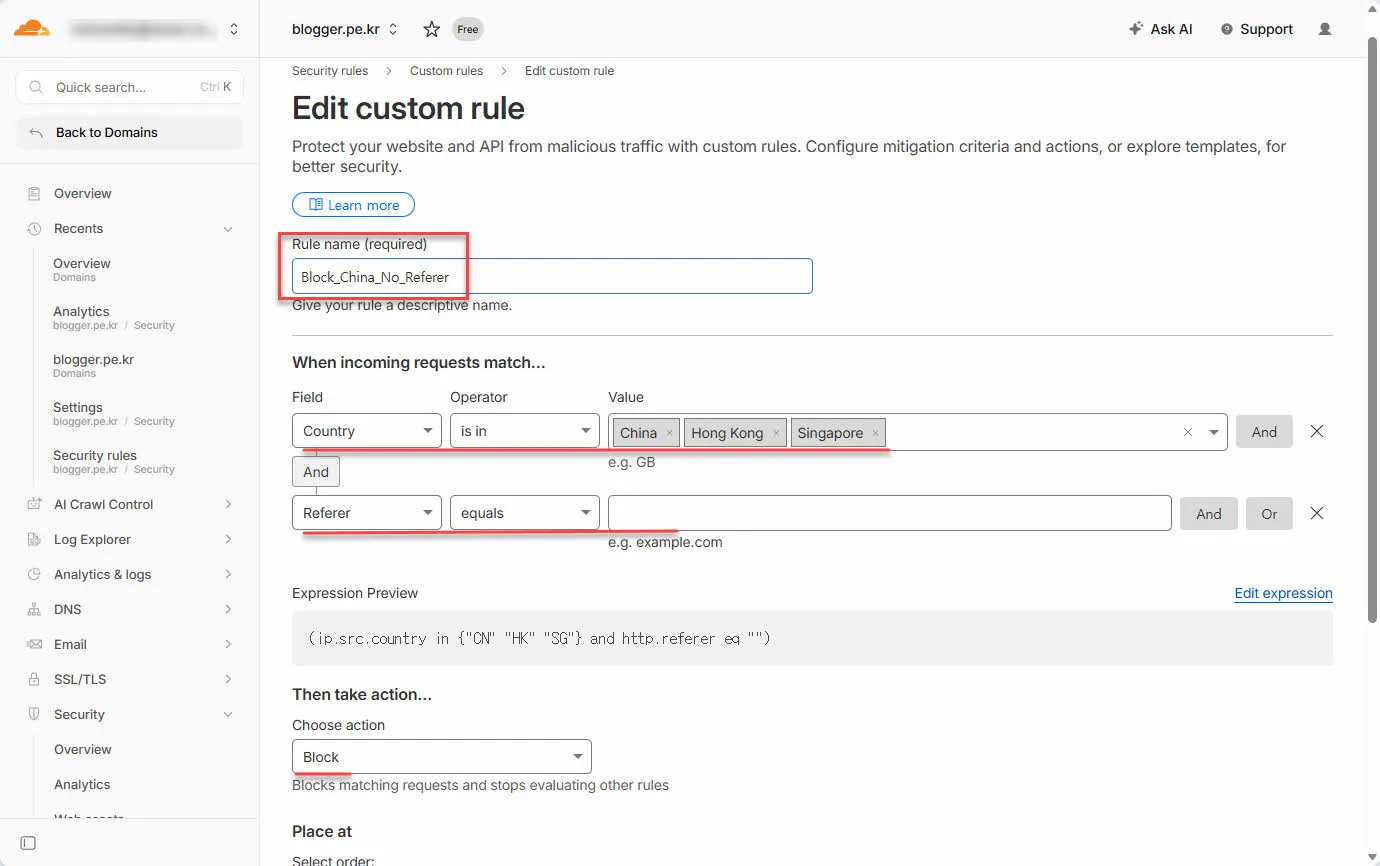Go to Security rules breadcrumb
Image resolution: width=1380 pixels, height=866 pixels.
pyautogui.click(x=330, y=71)
